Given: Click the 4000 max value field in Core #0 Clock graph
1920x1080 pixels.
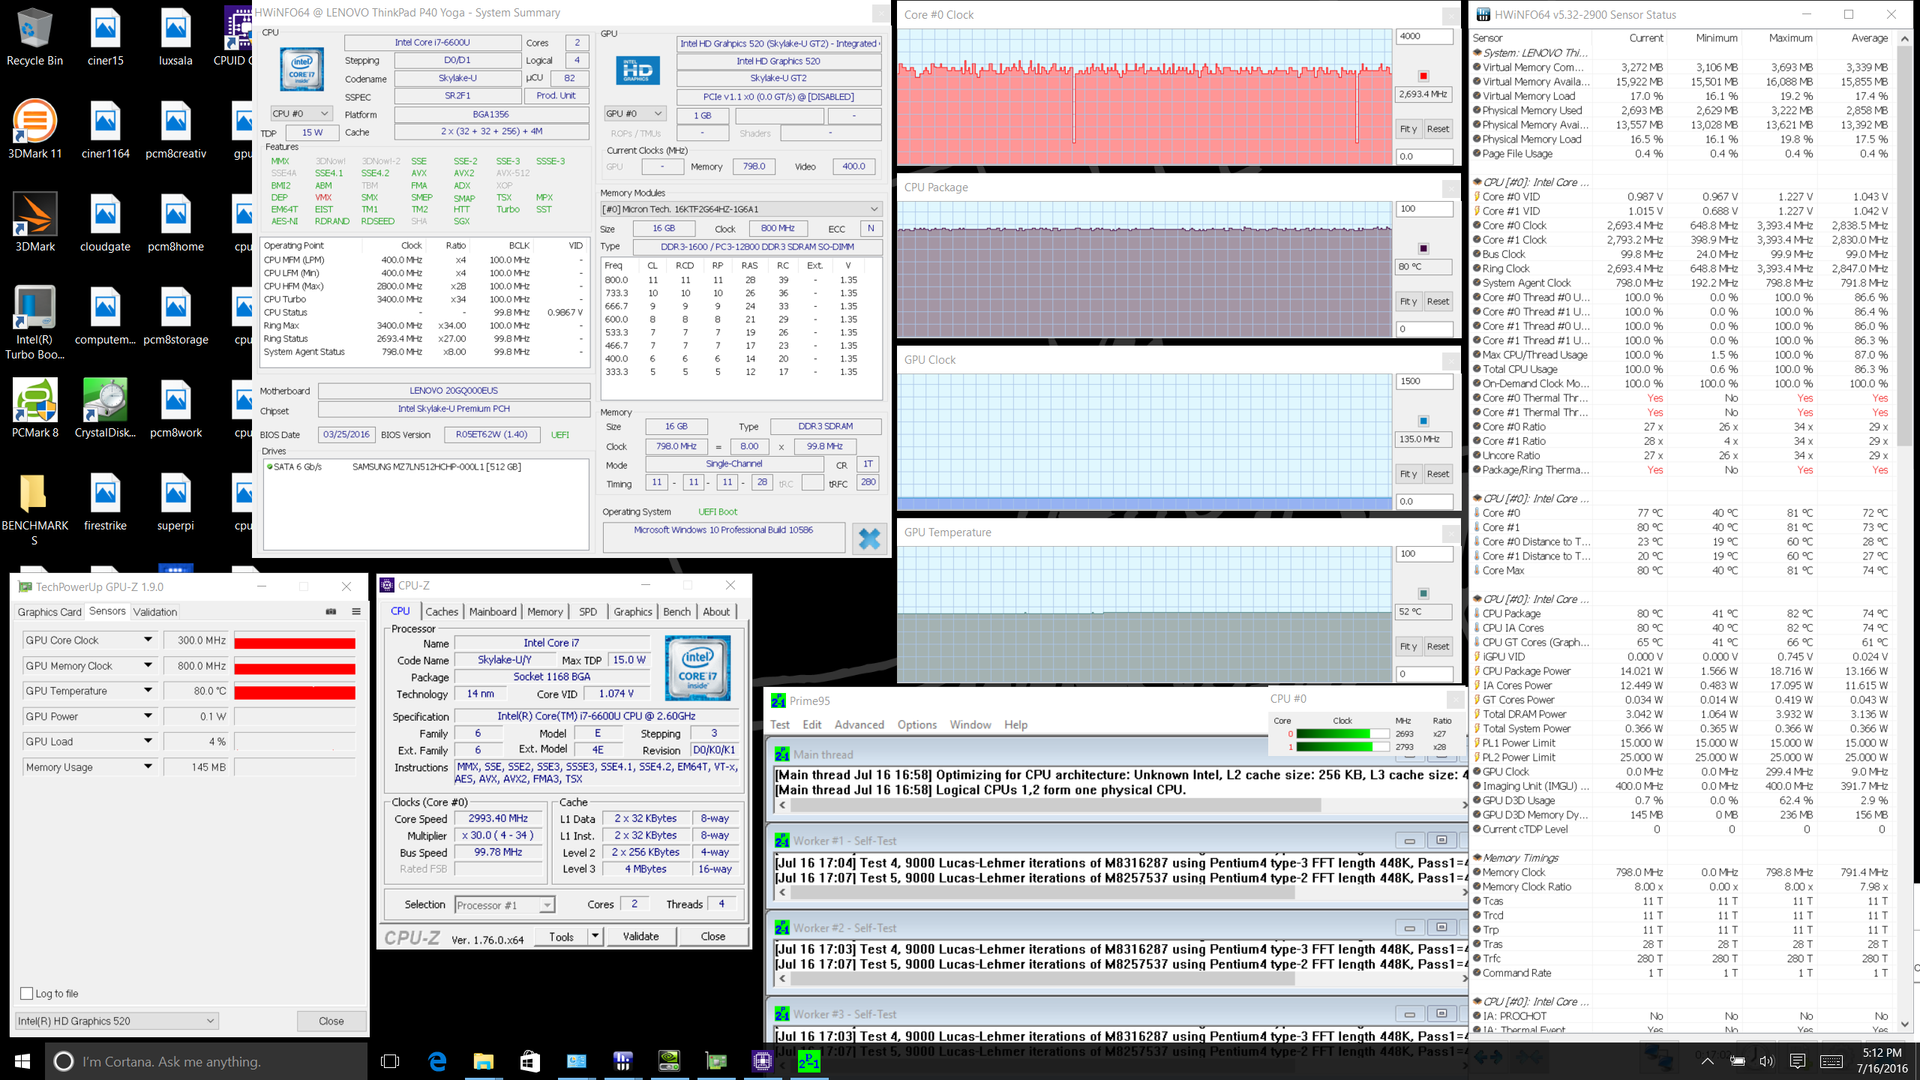Looking at the screenshot, I should coord(1424,36).
